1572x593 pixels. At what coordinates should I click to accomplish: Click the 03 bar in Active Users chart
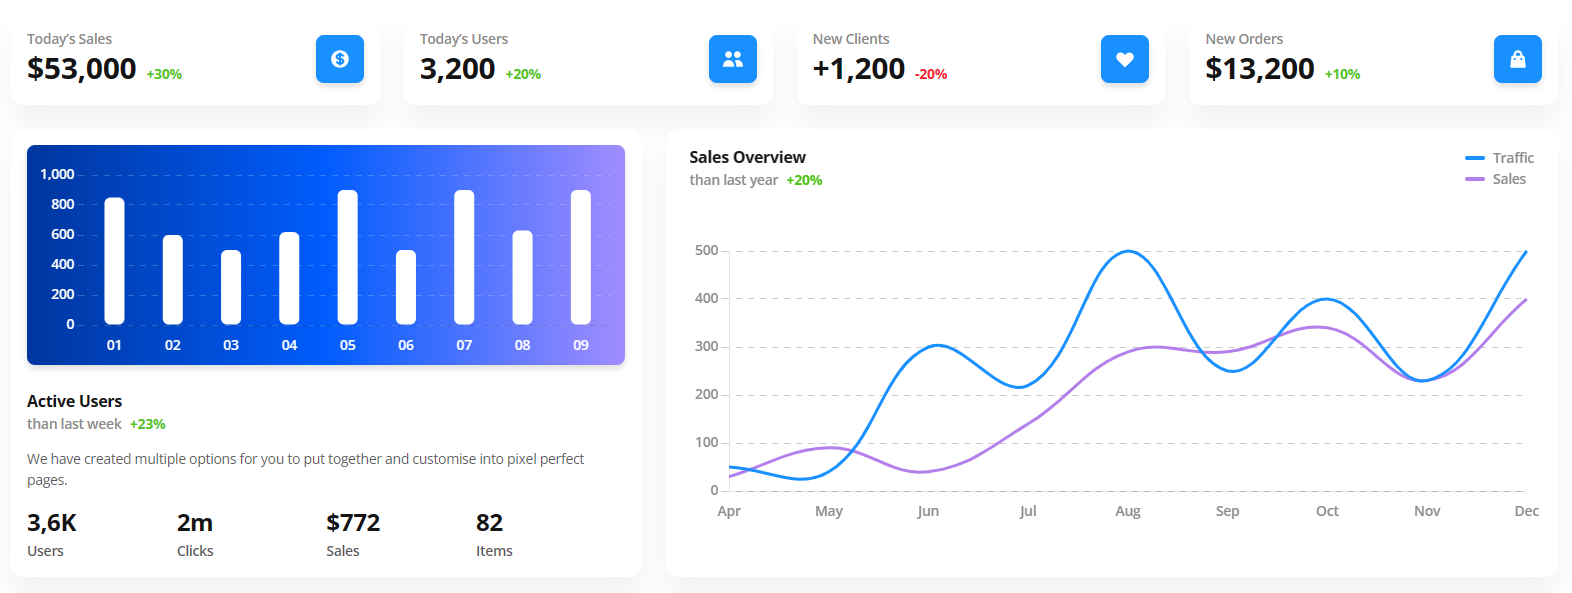[231, 287]
